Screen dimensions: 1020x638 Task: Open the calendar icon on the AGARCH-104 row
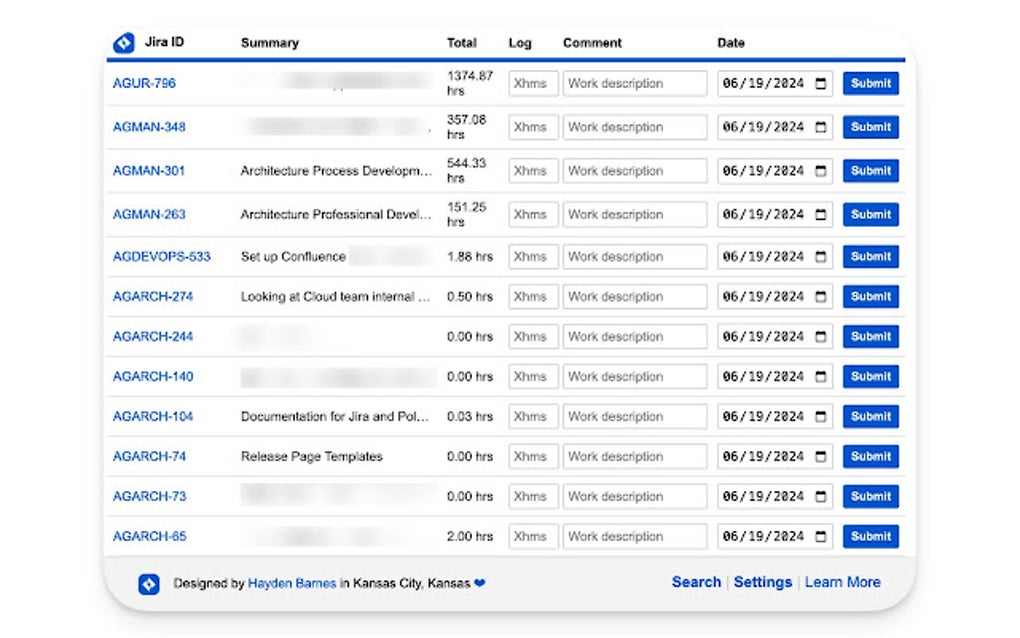[x=820, y=416]
